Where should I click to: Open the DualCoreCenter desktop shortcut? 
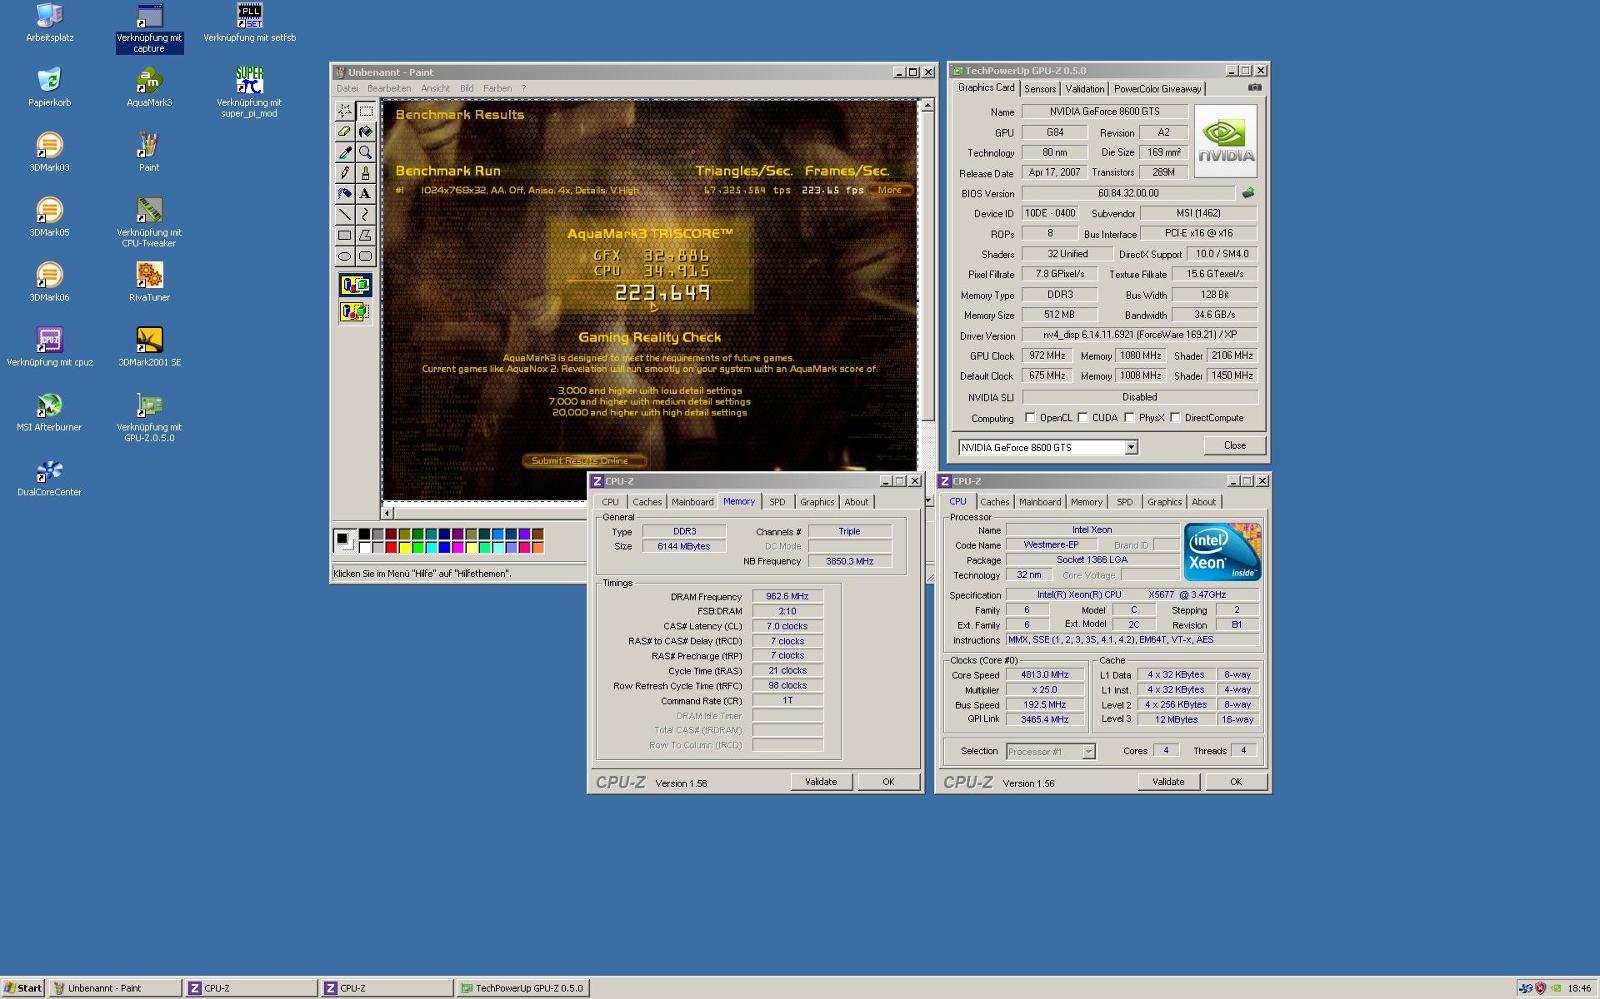pos(49,477)
